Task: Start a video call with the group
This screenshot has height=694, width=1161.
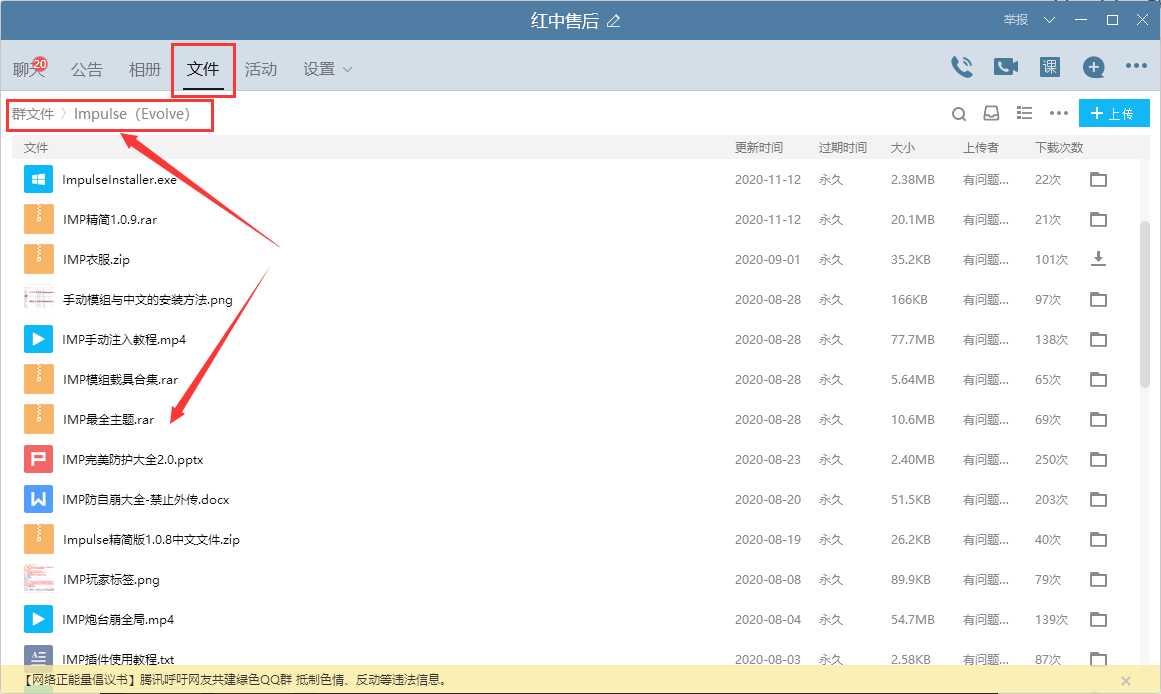Action: [1006, 67]
